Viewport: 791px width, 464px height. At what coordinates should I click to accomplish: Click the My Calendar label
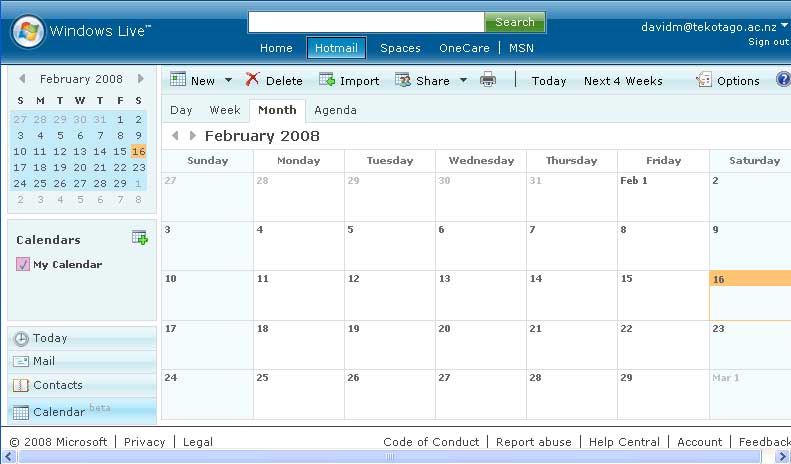[68, 264]
